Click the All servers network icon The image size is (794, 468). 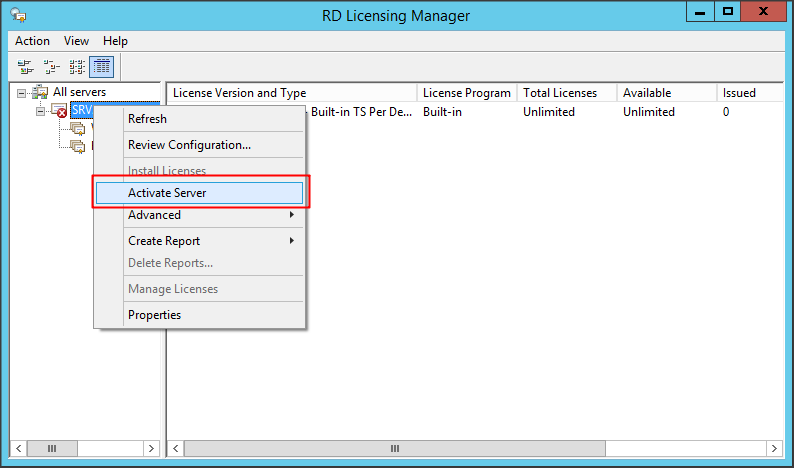pos(40,92)
